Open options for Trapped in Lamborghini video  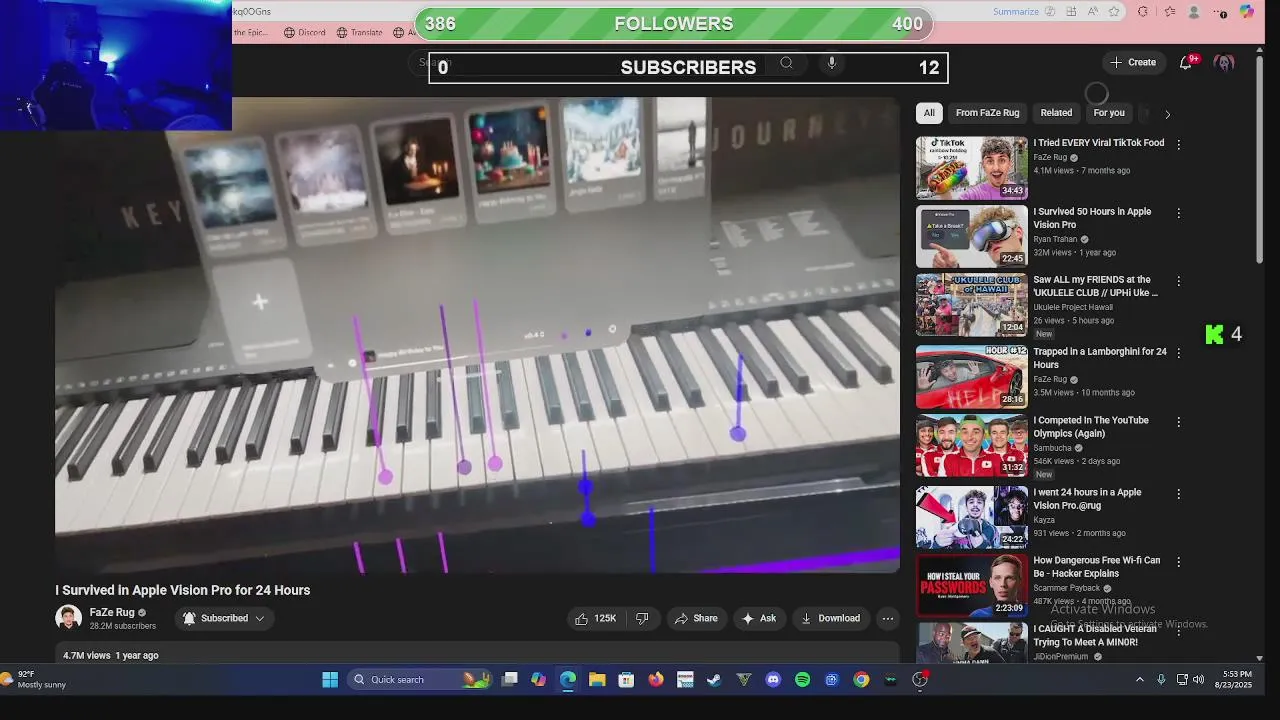tap(1178, 353)
